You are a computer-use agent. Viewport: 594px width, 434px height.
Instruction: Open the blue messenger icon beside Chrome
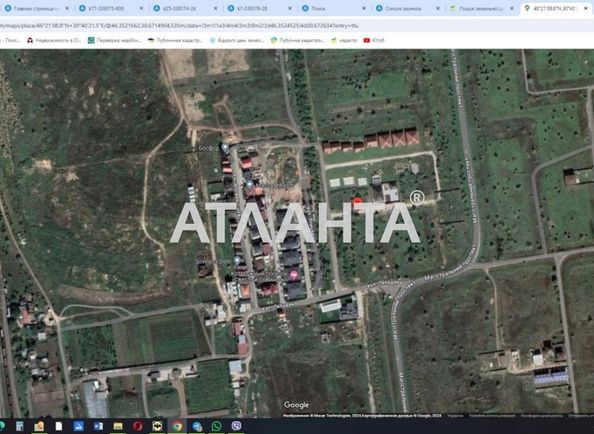197,426
